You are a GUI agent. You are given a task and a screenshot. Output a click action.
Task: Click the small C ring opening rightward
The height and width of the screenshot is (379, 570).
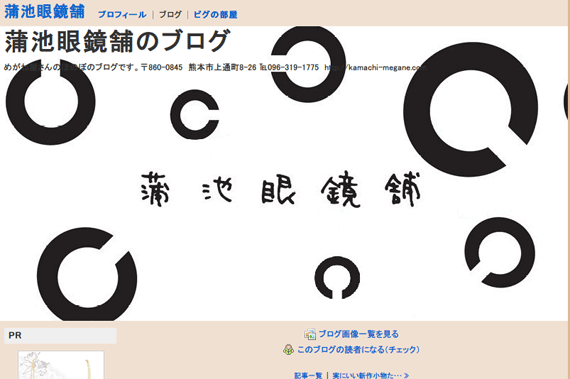point(195,114)
